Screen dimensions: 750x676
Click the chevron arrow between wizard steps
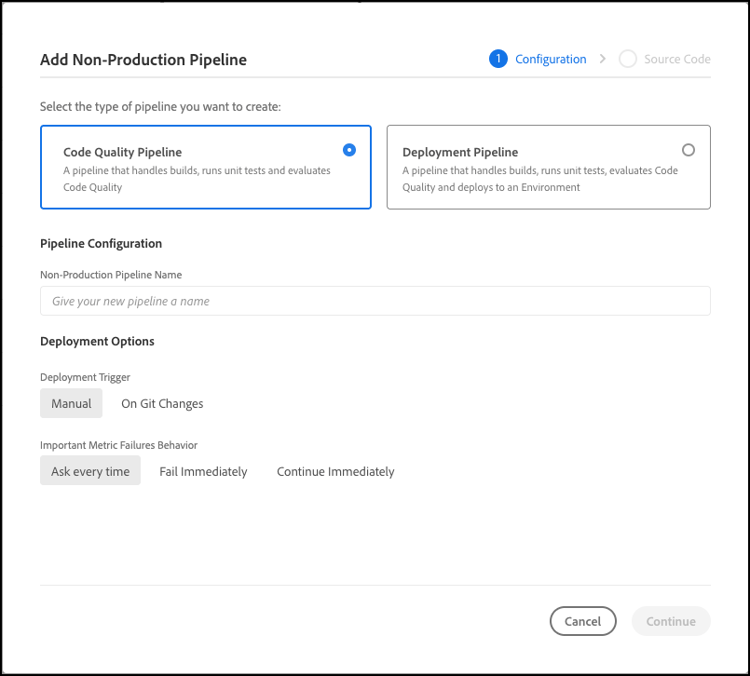(x=603, y=59)
